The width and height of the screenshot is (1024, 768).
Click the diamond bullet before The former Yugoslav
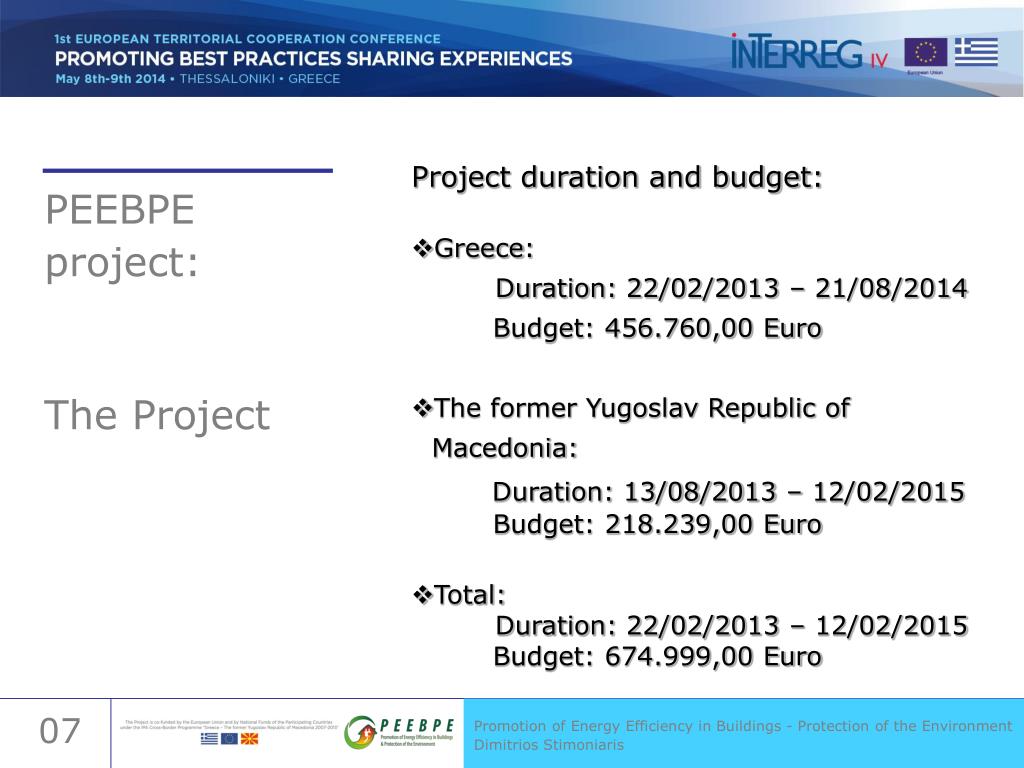pyautogui.click(x=423, y=409)
